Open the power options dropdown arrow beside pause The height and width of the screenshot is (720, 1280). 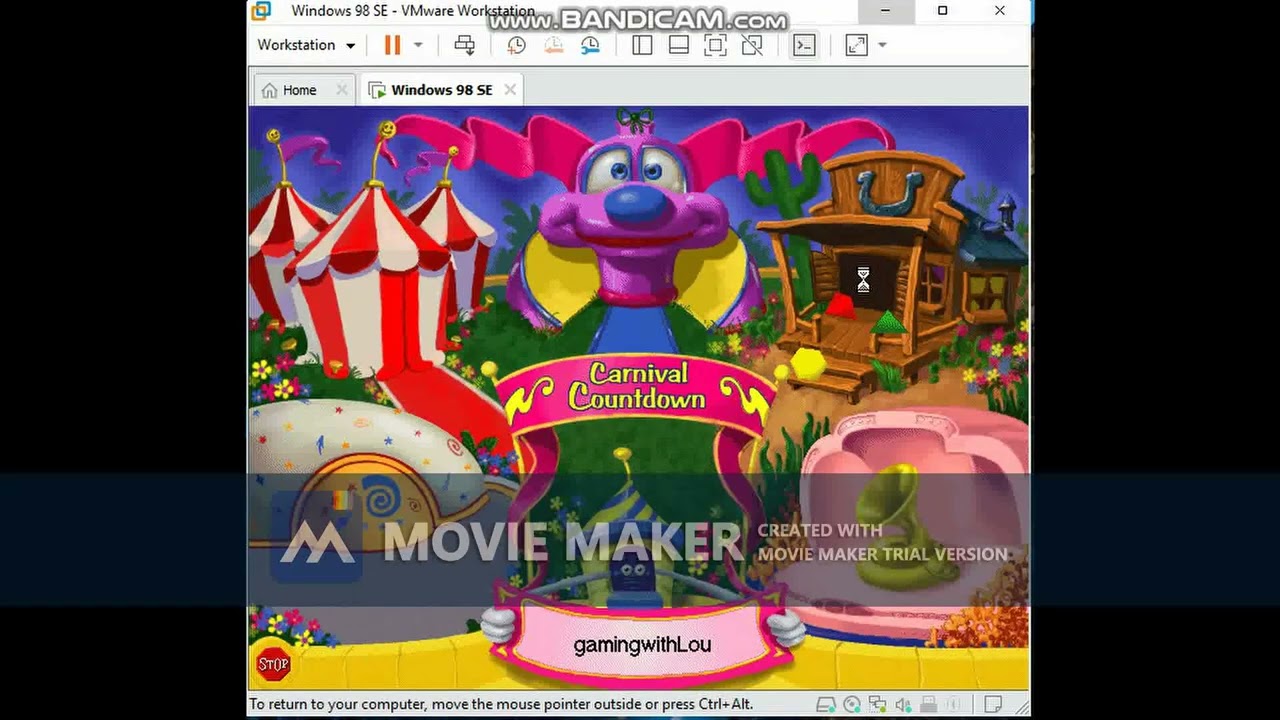click(x=418, y=45)
